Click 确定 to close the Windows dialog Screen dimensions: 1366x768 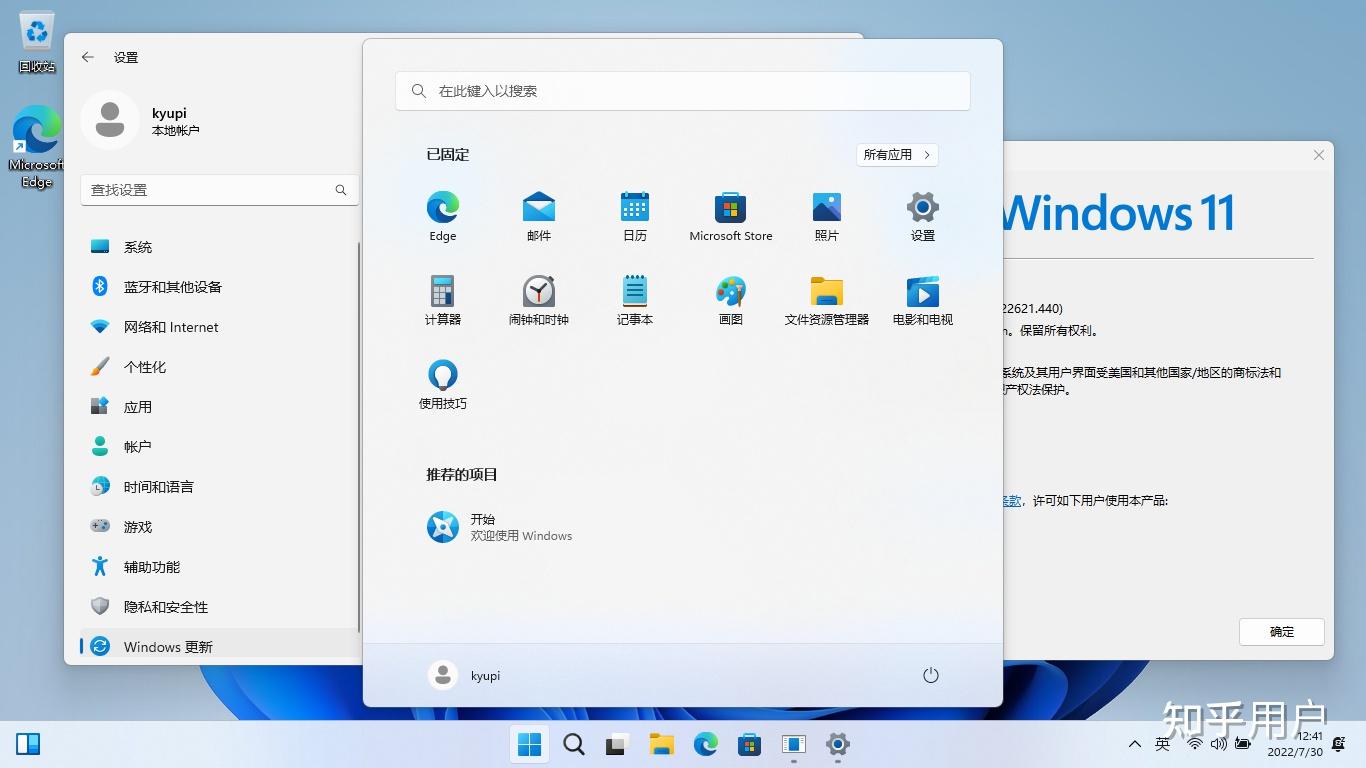click(1281, 632)
